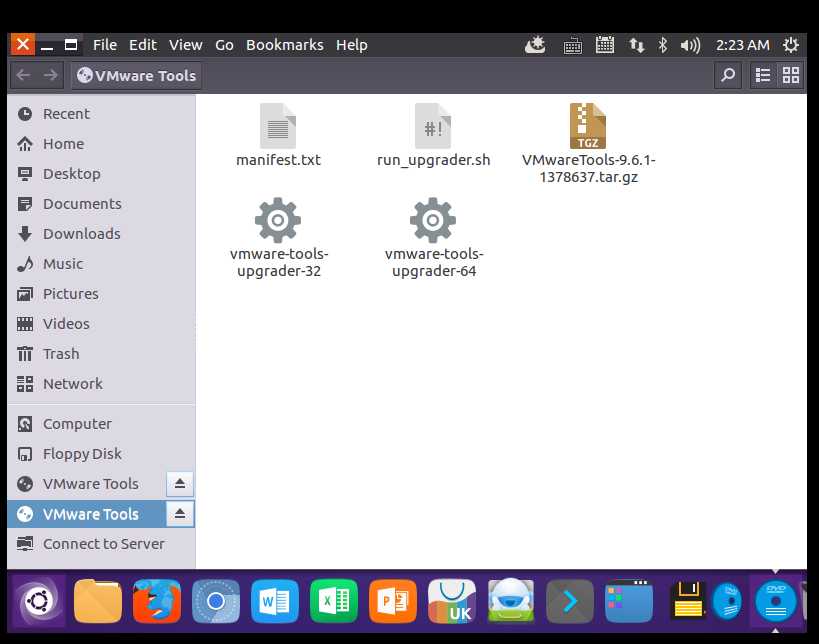Screen dimensions: 819x644
Task: Open the network transfer arrows indicator
Action: [636, 45]
